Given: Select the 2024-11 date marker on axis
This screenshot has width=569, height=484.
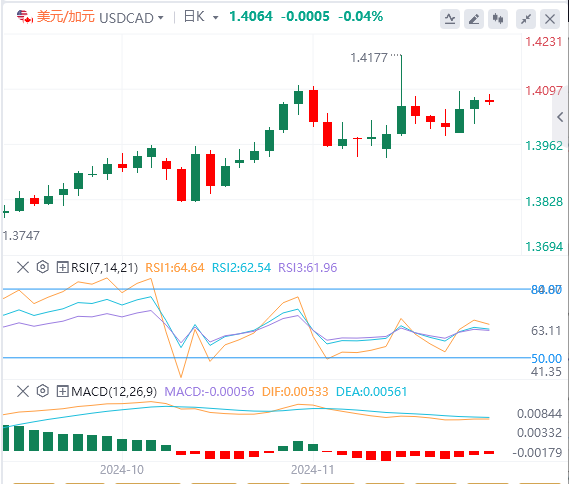Looking at the screenshot, I should [x=313, y=470].
